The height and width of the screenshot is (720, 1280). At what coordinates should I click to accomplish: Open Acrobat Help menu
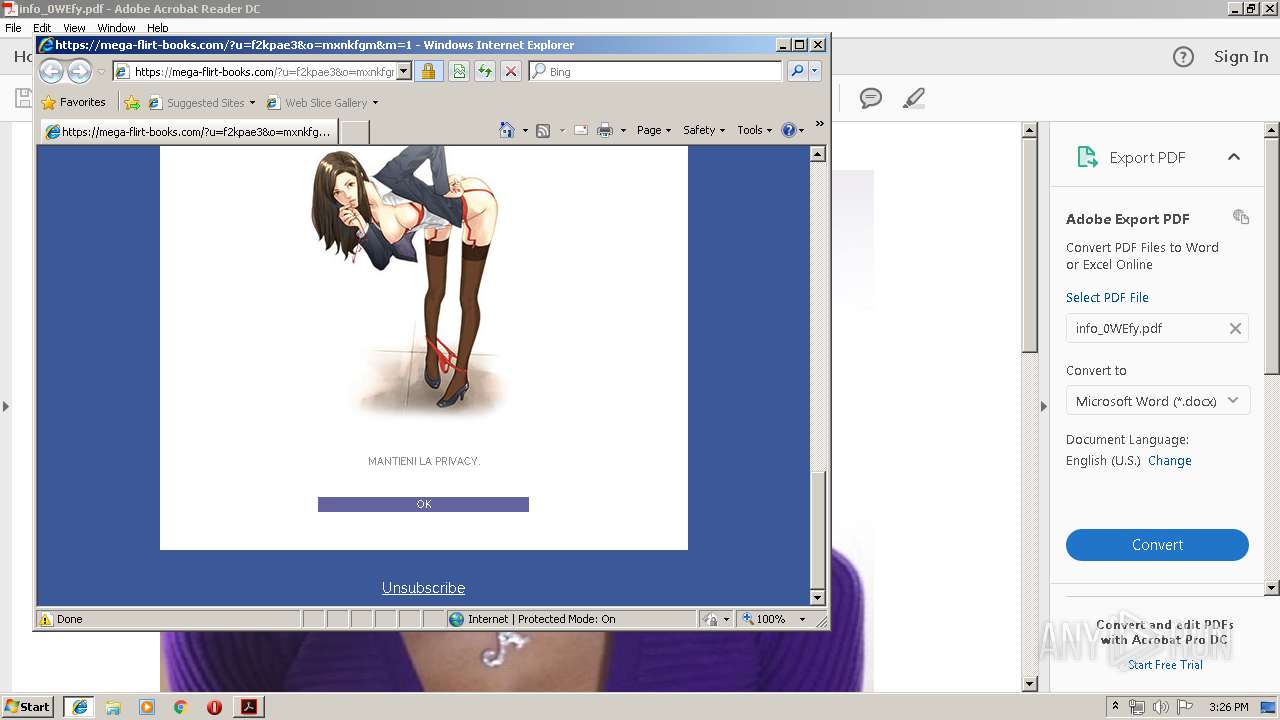point(158,28)
